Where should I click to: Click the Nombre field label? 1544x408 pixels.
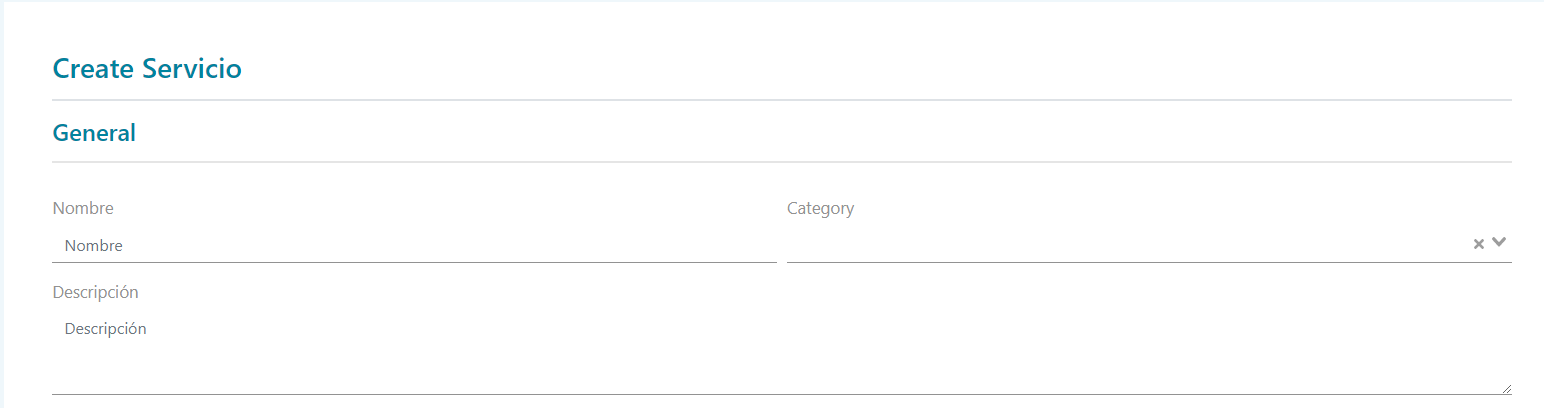pos(83,208)
